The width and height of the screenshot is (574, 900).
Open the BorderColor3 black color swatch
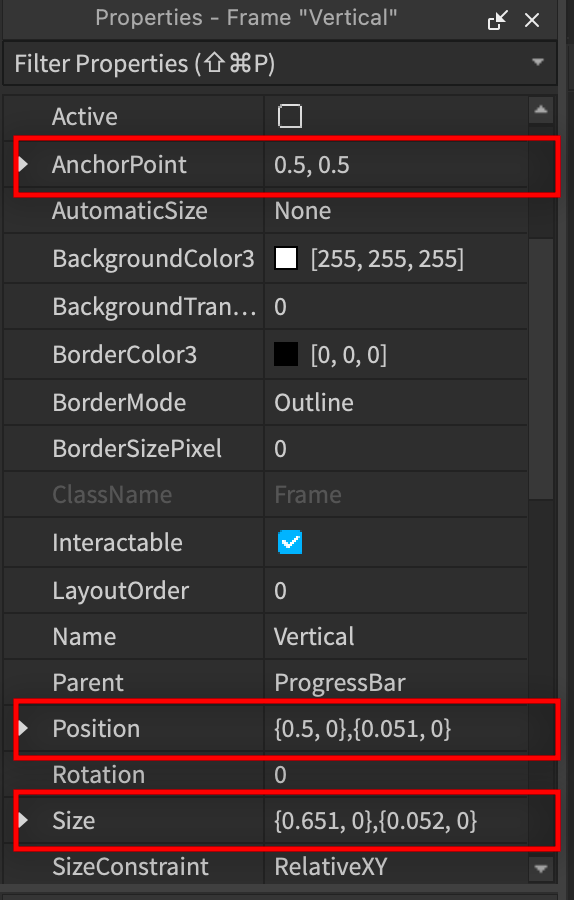[286, 354]
